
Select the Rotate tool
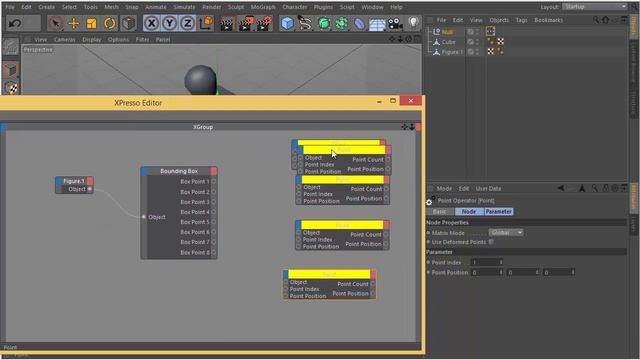[x=109, y=23]
